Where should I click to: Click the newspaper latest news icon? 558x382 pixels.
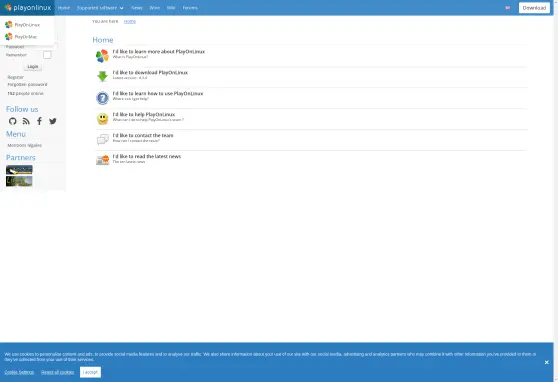click(102, 160)
